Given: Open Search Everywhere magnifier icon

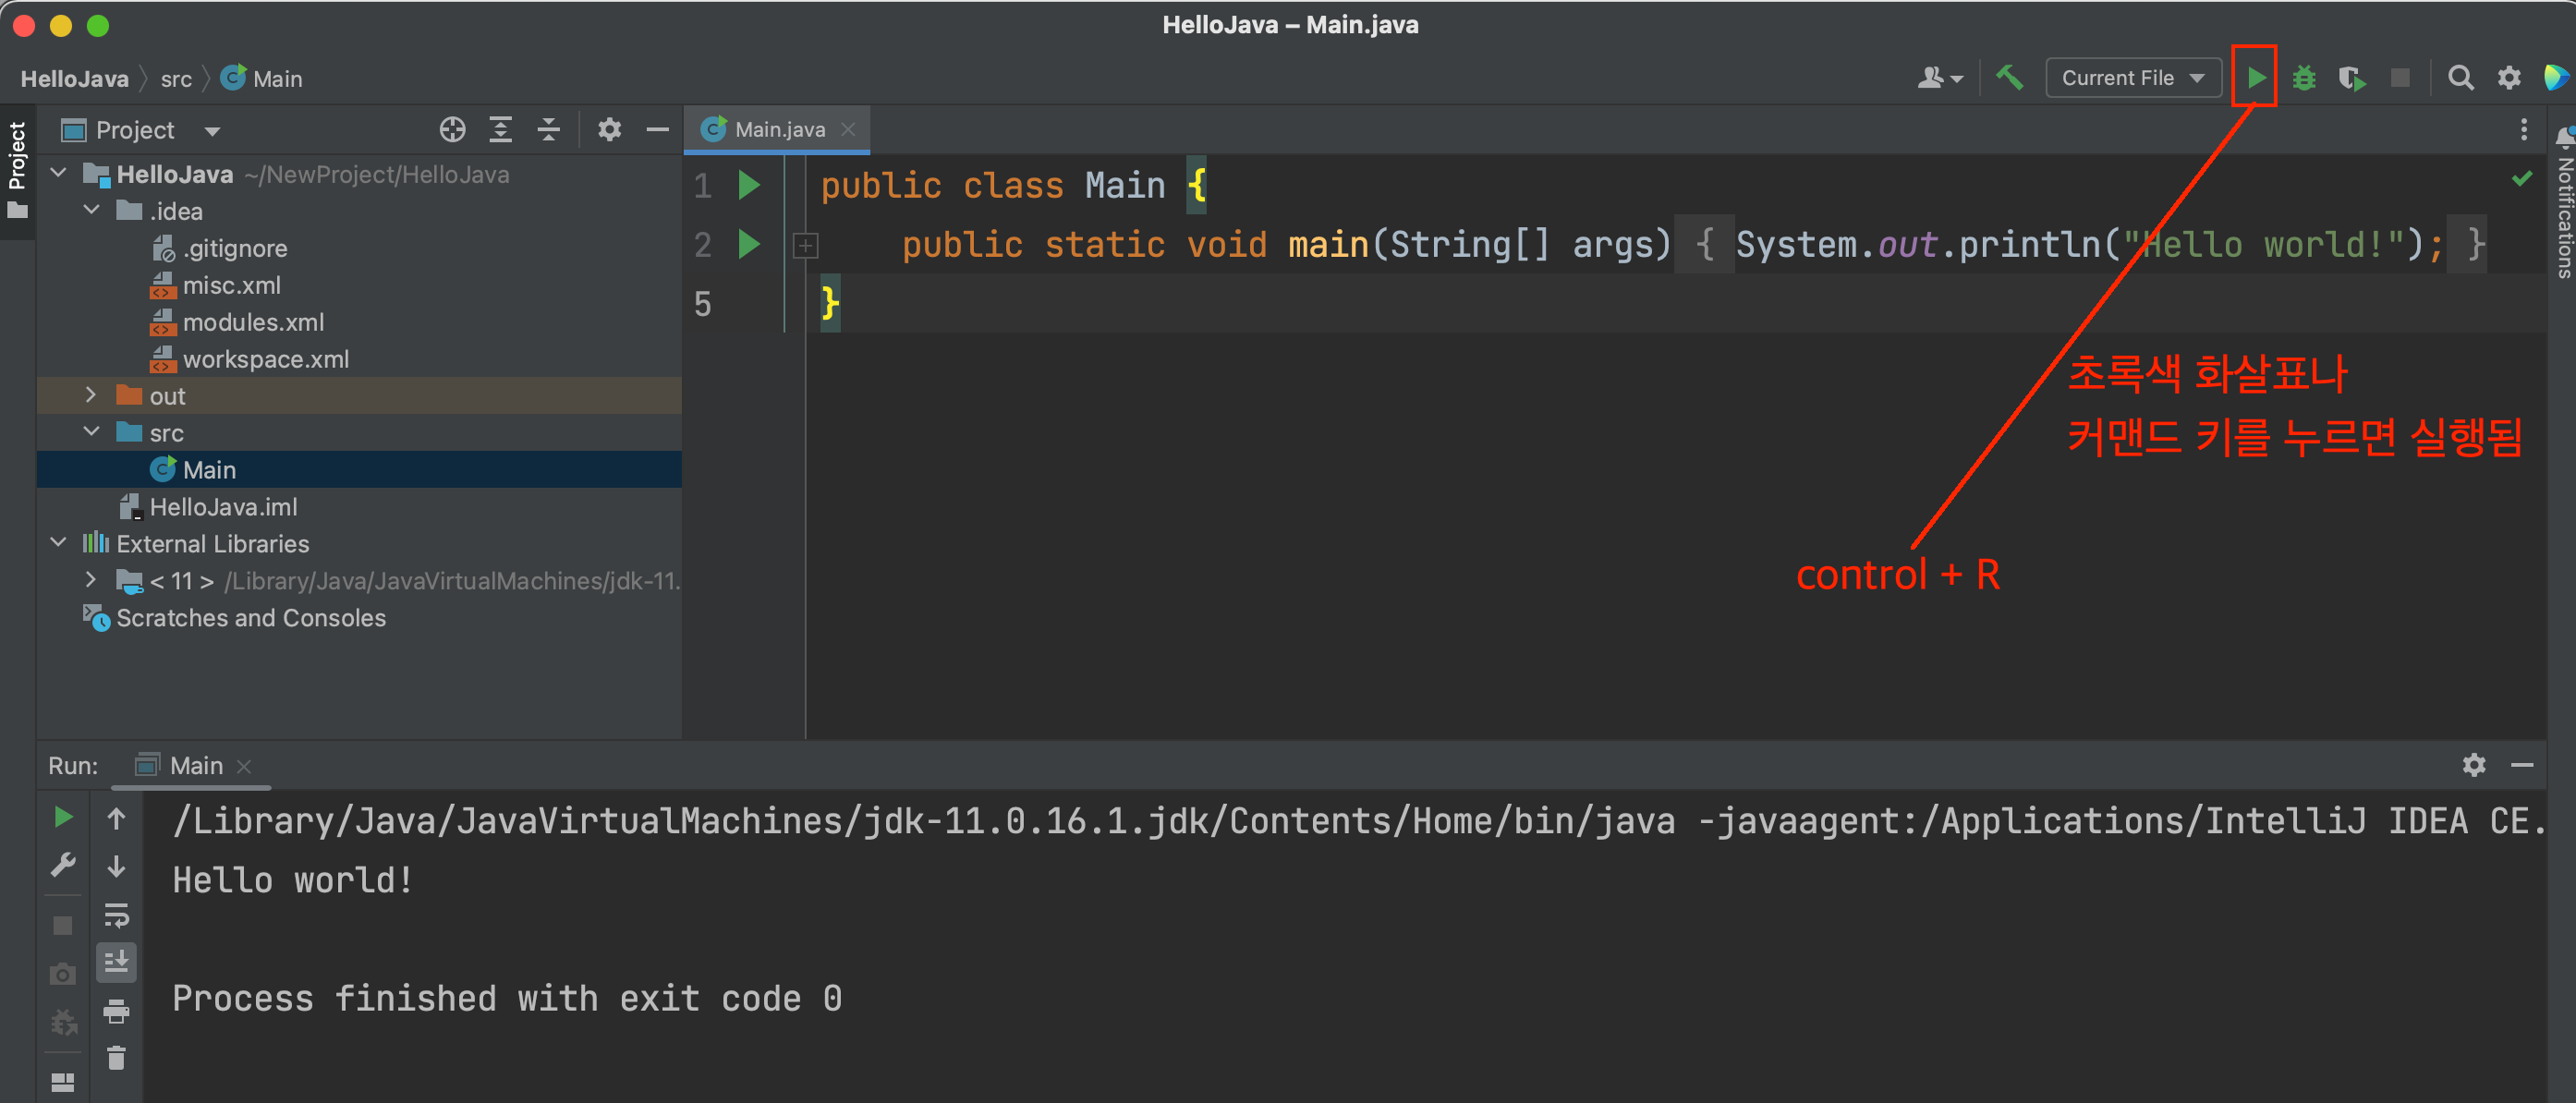Looking at the screenshot, I should pyautogui.click(x=2460, y=77).
